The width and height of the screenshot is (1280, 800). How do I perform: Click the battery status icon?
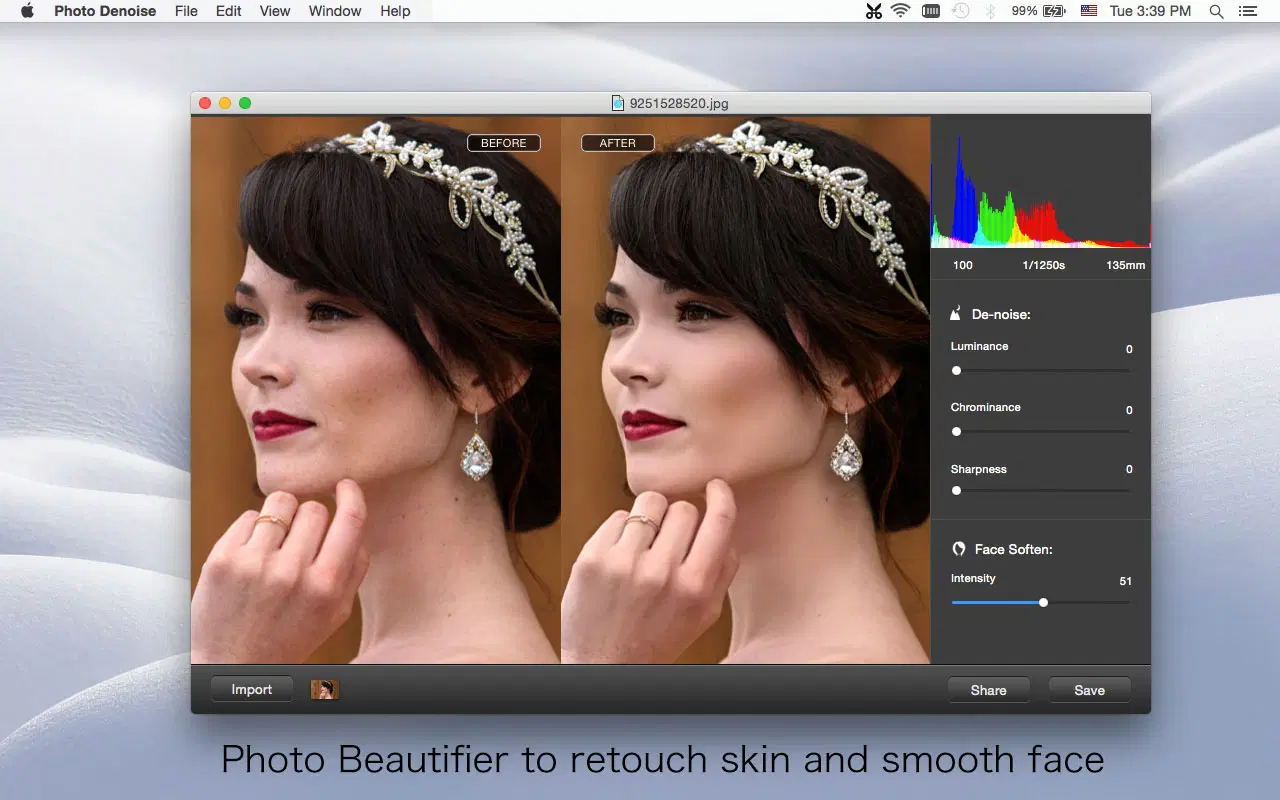click(x=1054, y=11)
